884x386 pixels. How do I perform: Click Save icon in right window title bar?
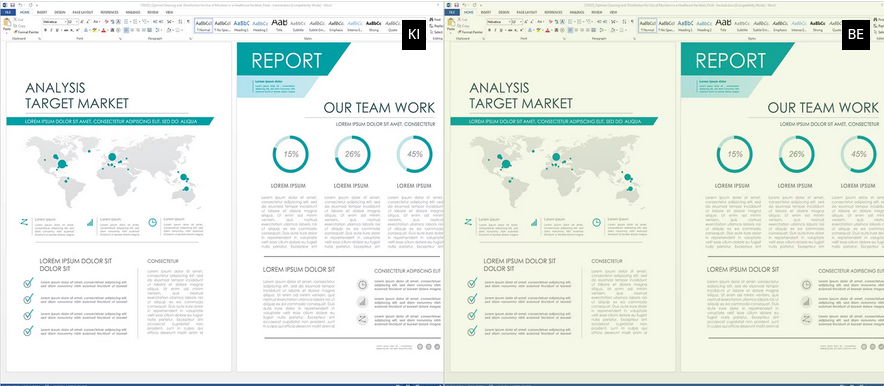coord(457,5)
